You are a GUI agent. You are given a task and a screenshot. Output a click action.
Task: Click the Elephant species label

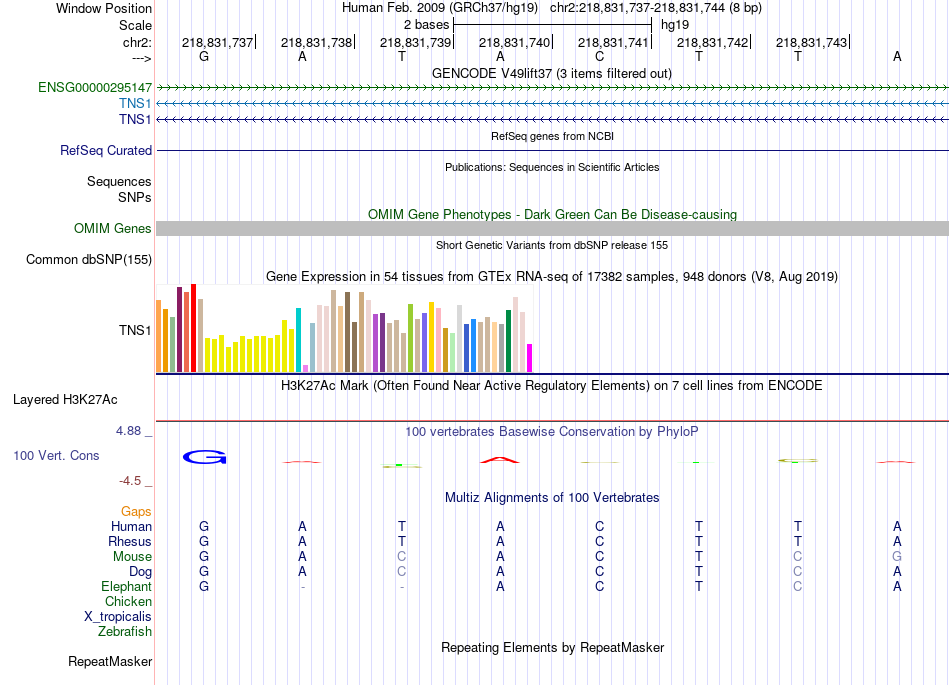[x=126, y=586]
